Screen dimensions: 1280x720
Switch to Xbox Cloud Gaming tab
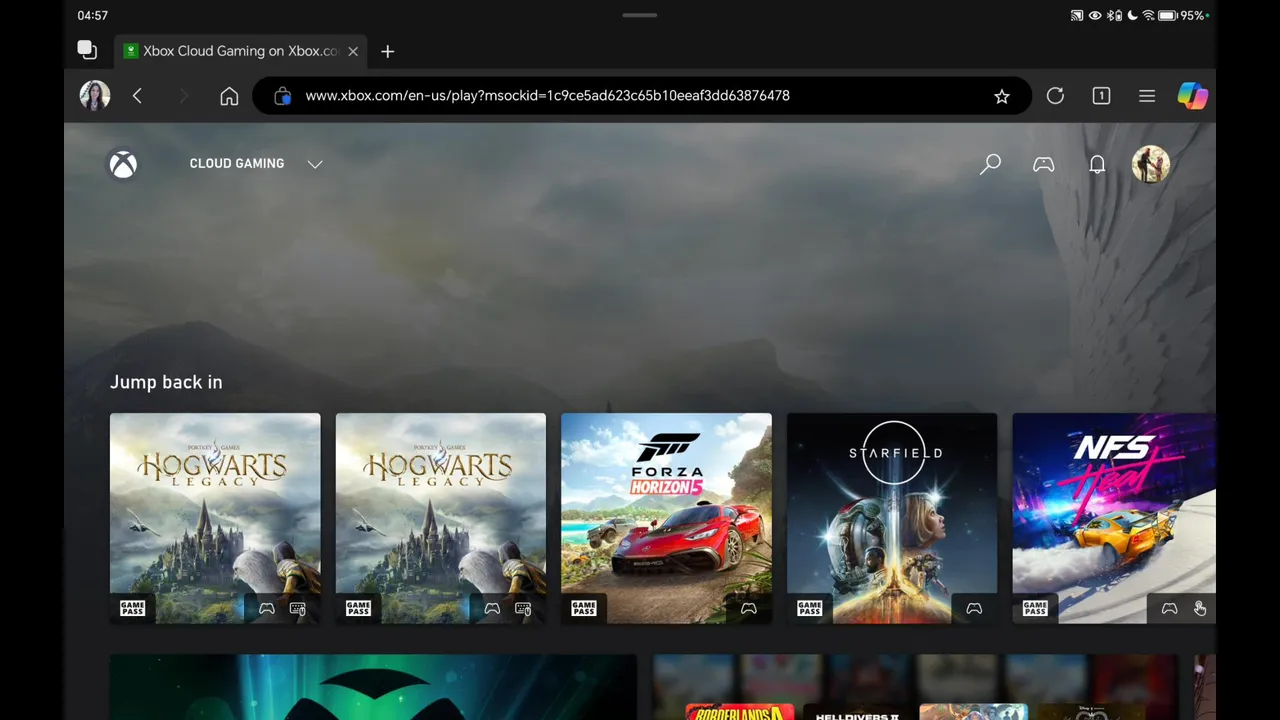tap(240, 51)
